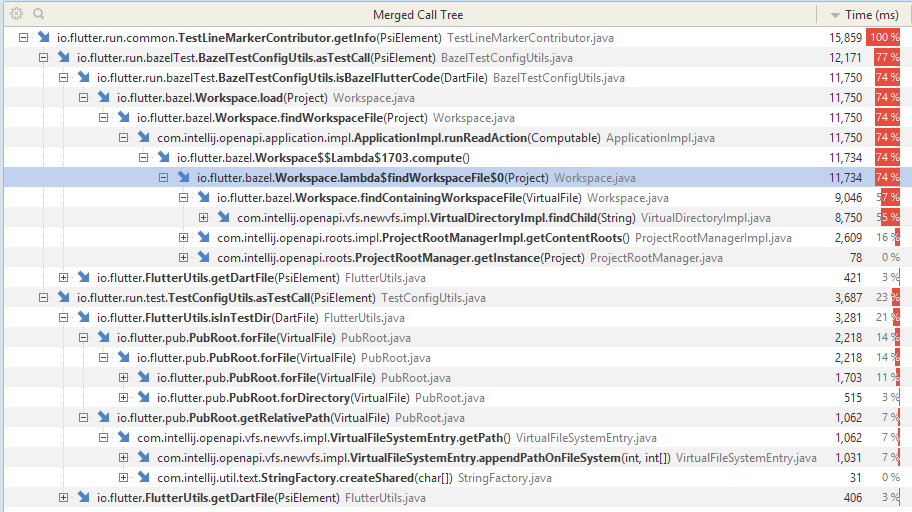Collapse the BazelTestConfigUtils.asTestCall node

click(43, 58)
